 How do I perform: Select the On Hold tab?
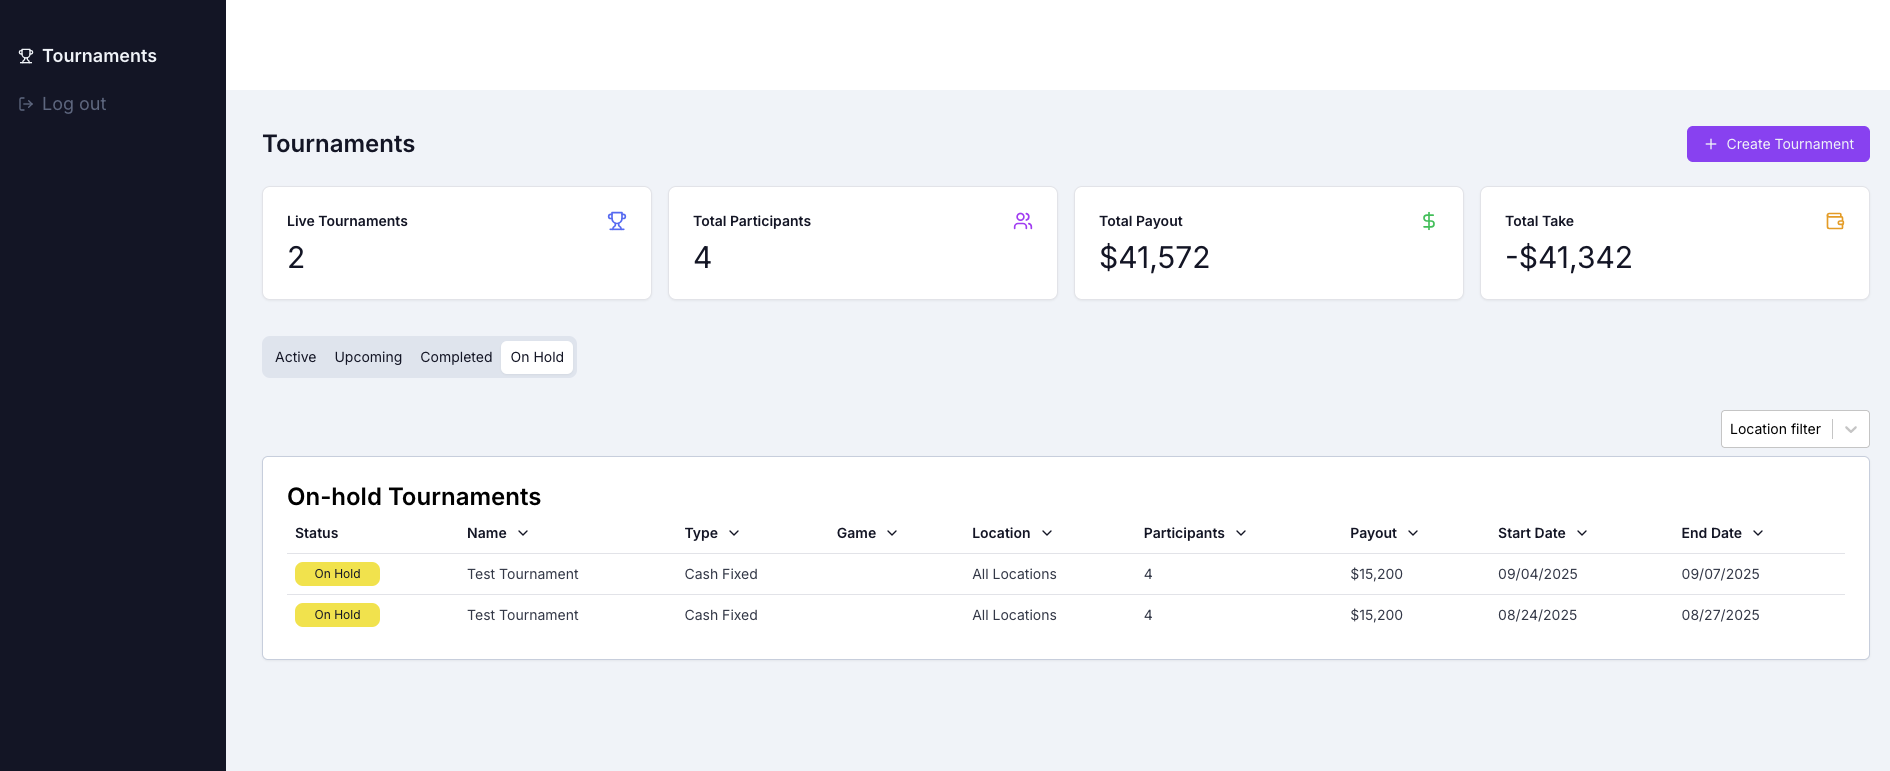537,357
